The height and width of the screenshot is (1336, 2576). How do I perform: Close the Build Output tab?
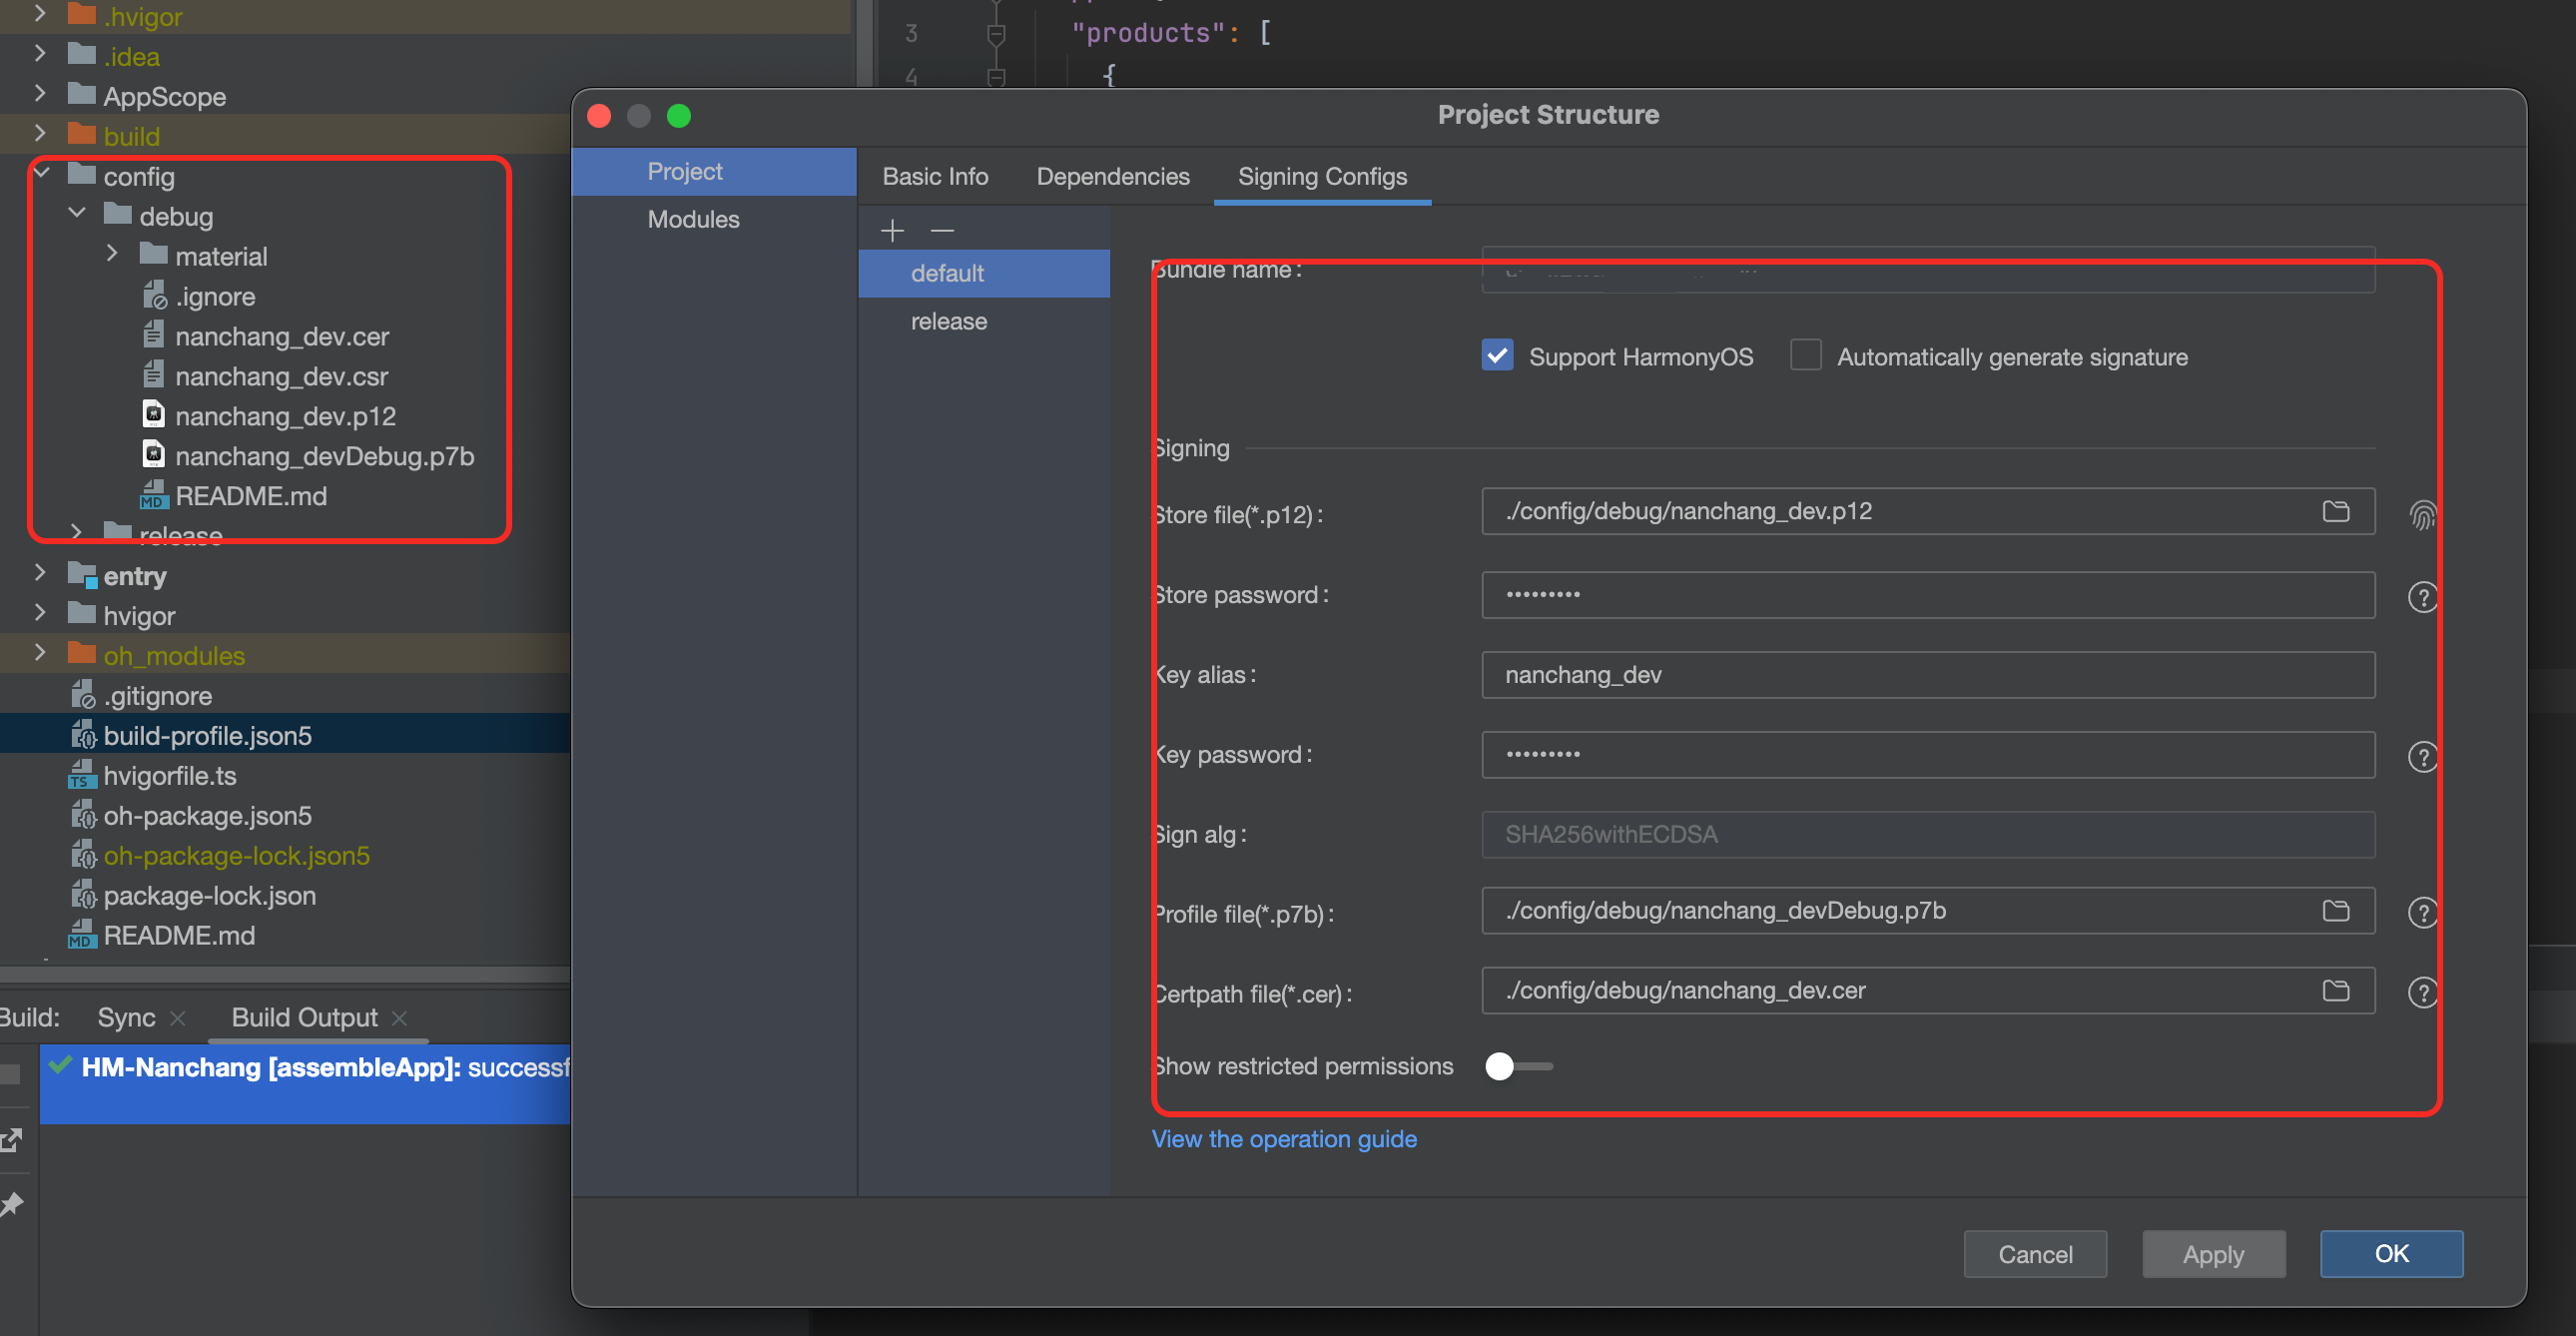tap(399, 1018)
